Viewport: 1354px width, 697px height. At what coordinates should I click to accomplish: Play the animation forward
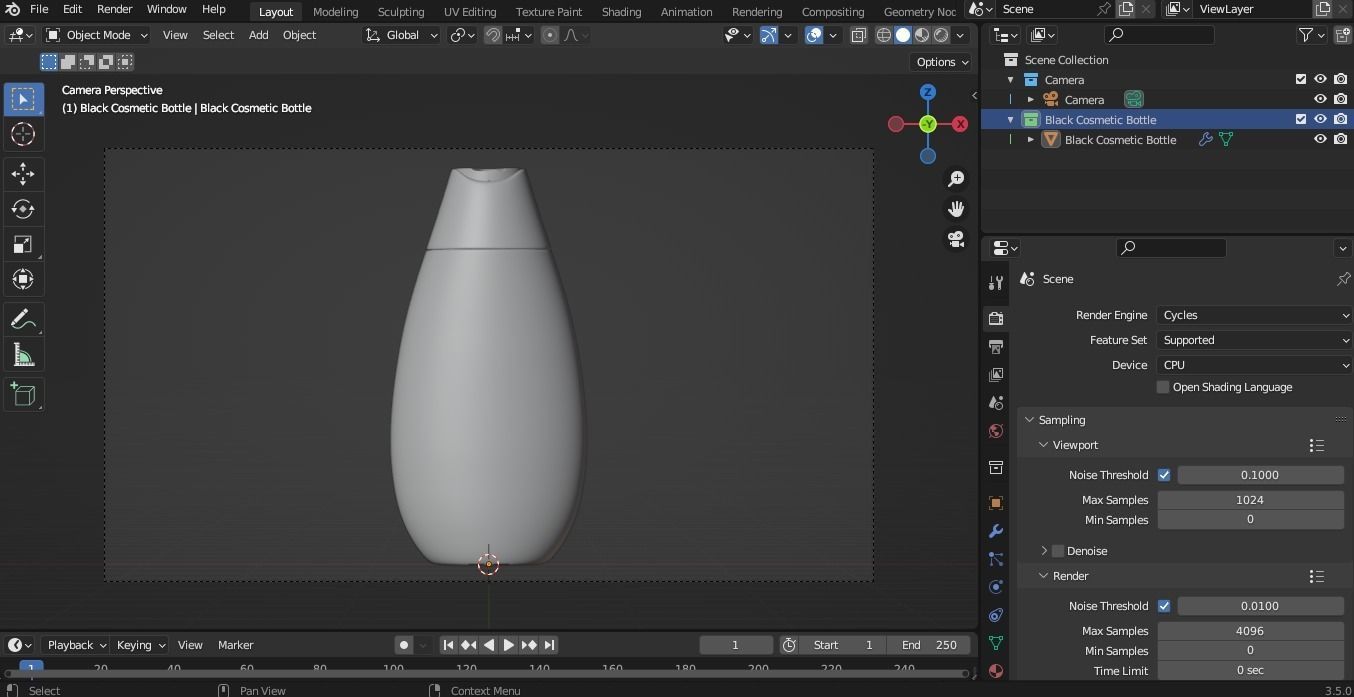tap(508, 645)
